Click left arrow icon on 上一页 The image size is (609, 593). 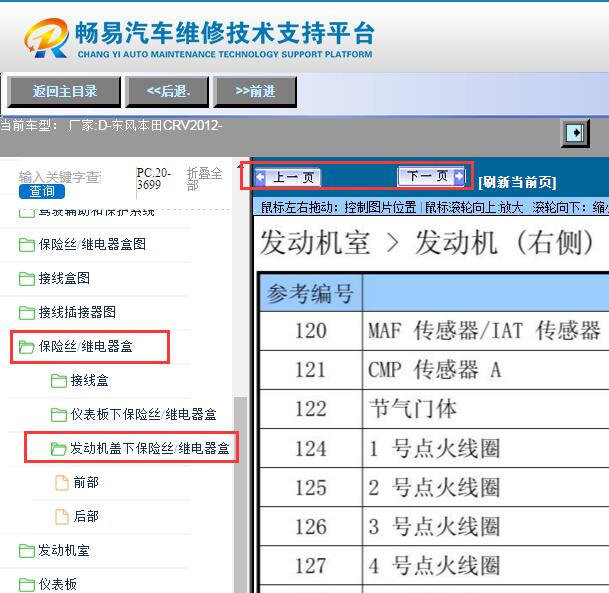(261, 177)
